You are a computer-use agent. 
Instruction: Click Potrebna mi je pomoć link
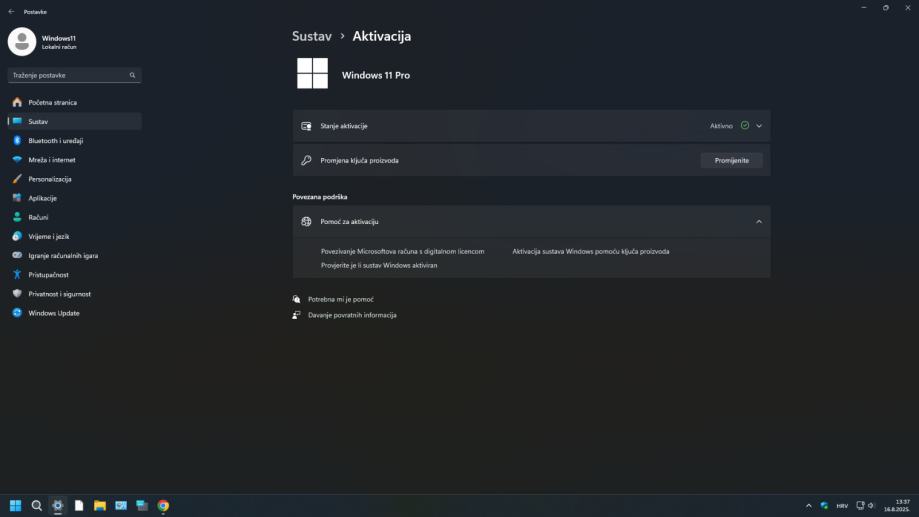[x=341, y=300]
